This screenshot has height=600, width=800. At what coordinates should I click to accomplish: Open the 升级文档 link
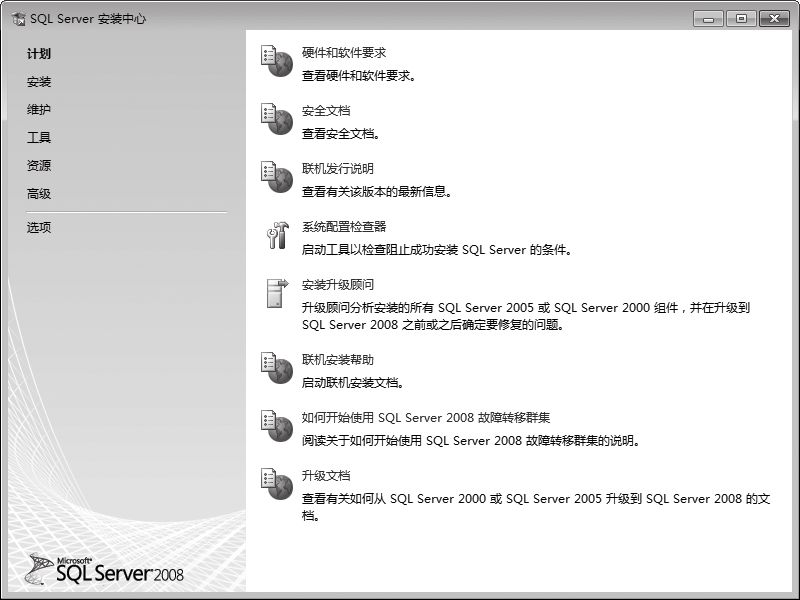click(326, 476)
